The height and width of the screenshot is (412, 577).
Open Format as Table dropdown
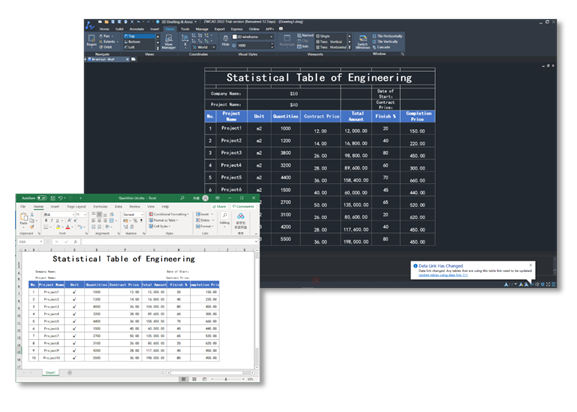point(164,220)
